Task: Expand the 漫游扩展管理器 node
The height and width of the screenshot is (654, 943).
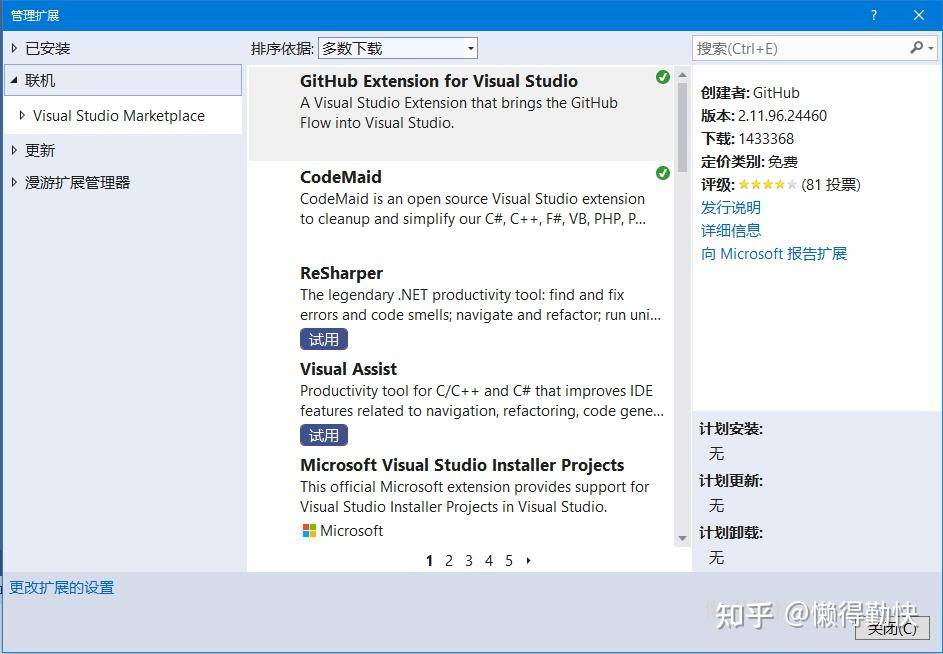Action: 14,182
